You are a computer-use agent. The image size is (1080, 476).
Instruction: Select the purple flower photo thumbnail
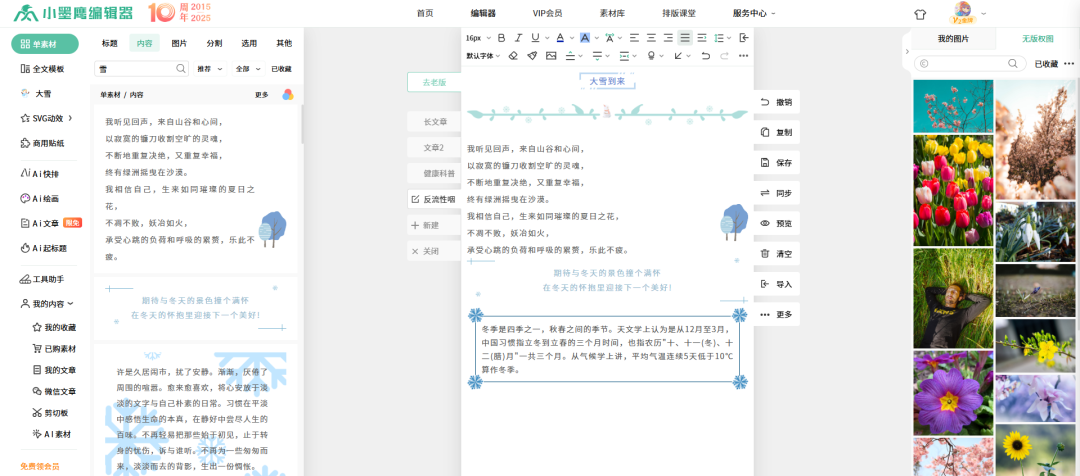click(953, 393)
